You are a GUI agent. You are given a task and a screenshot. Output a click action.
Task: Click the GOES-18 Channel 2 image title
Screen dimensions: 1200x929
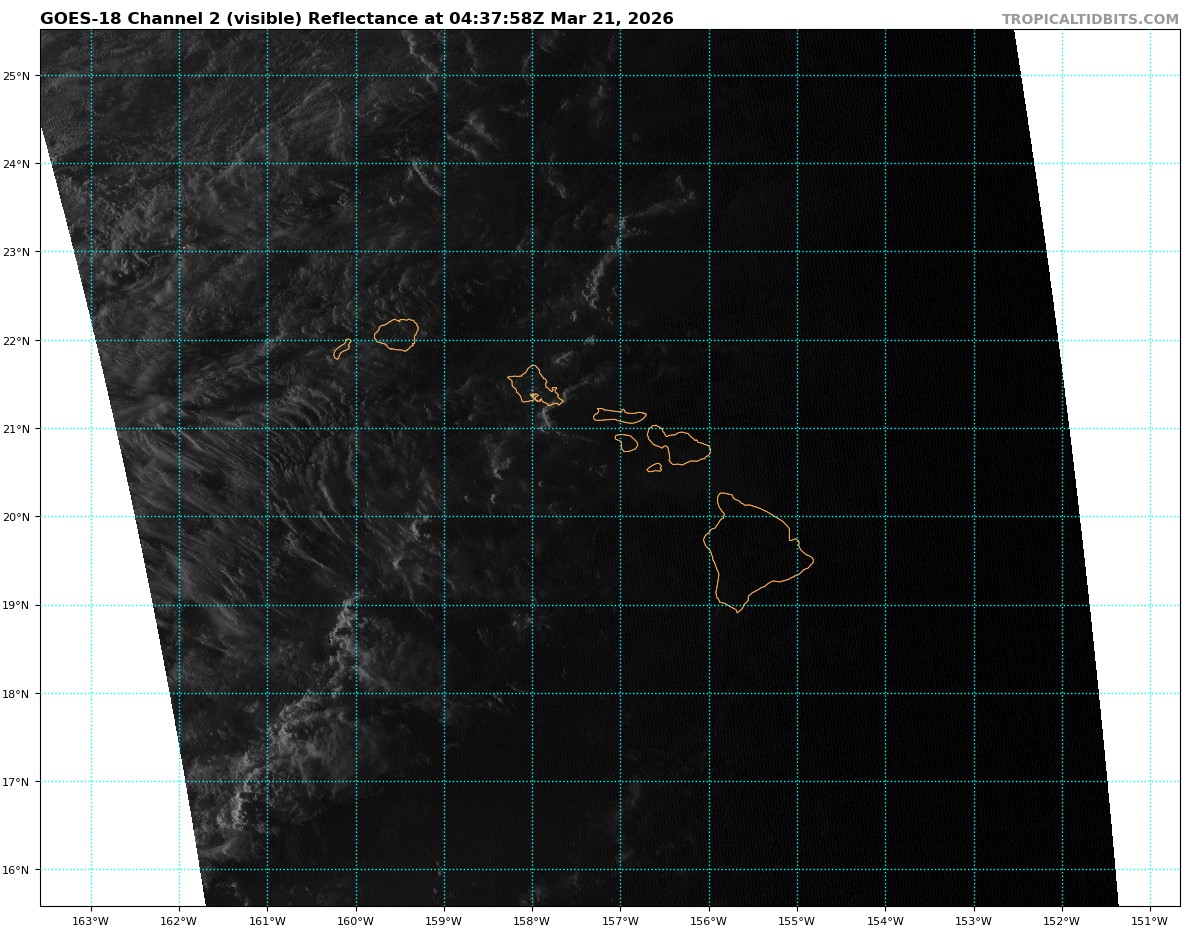[x=356, y=19]
